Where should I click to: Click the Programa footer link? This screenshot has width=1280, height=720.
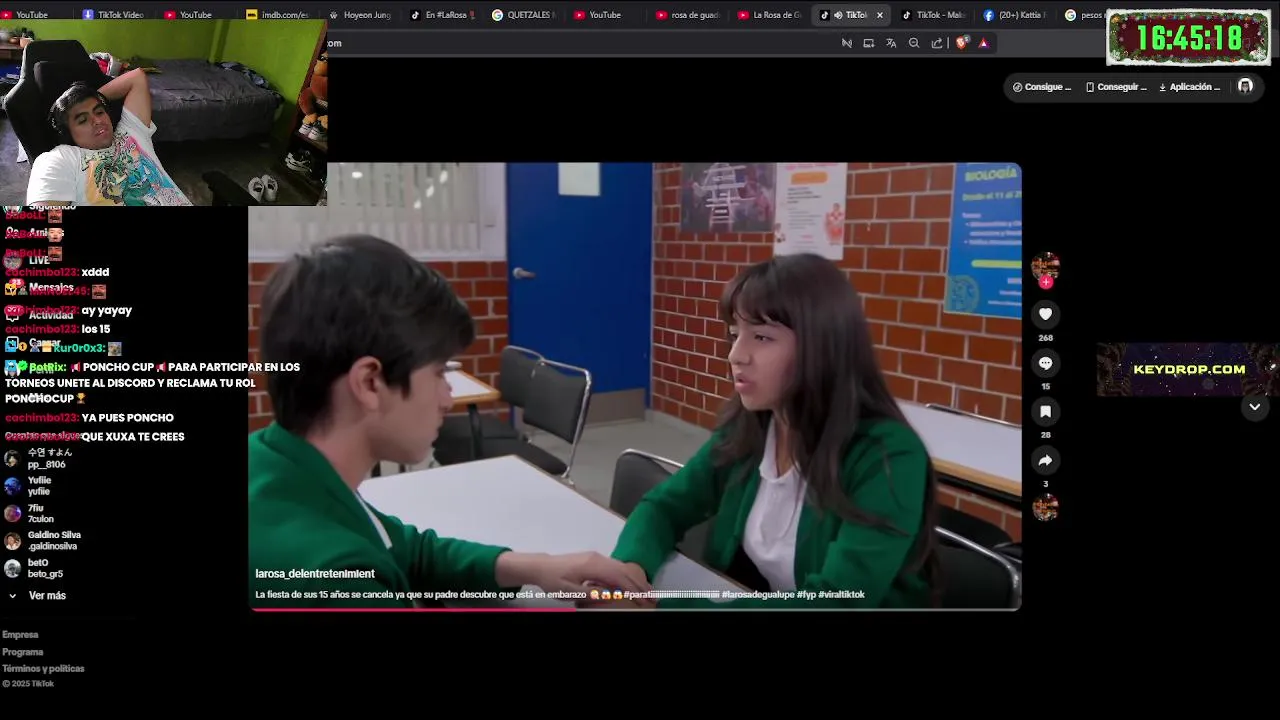coord(22,652)
